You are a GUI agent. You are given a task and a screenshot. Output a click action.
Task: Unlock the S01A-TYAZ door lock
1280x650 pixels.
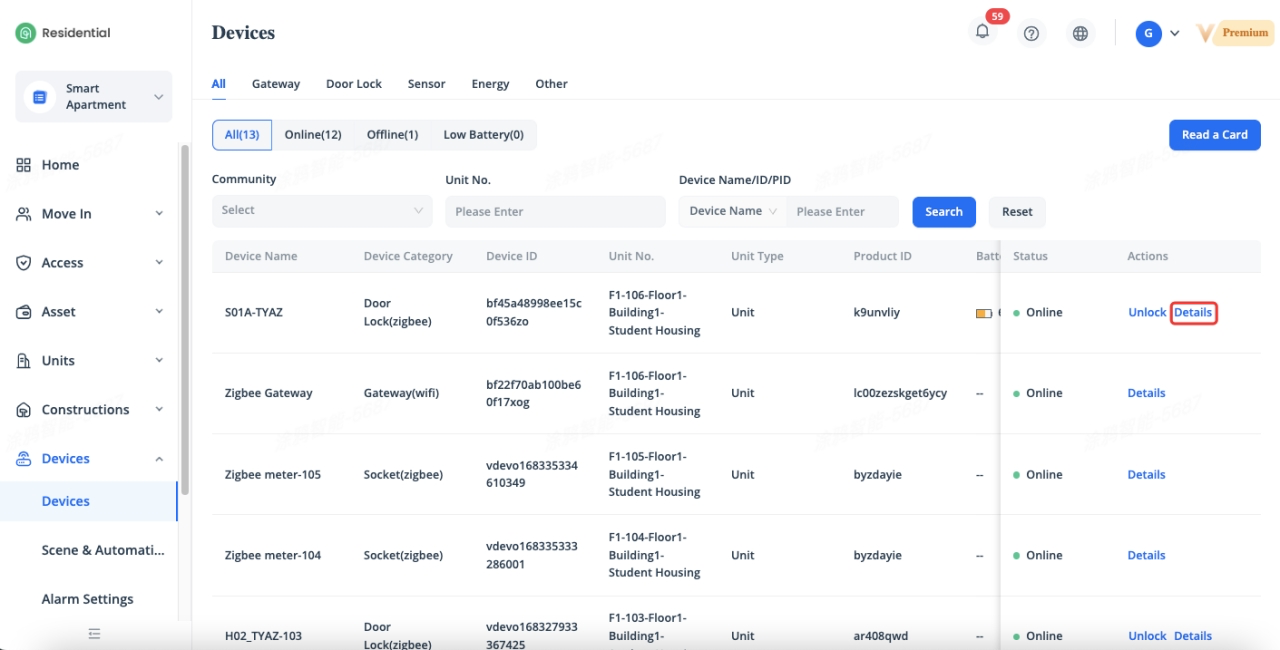[1147, 313]
